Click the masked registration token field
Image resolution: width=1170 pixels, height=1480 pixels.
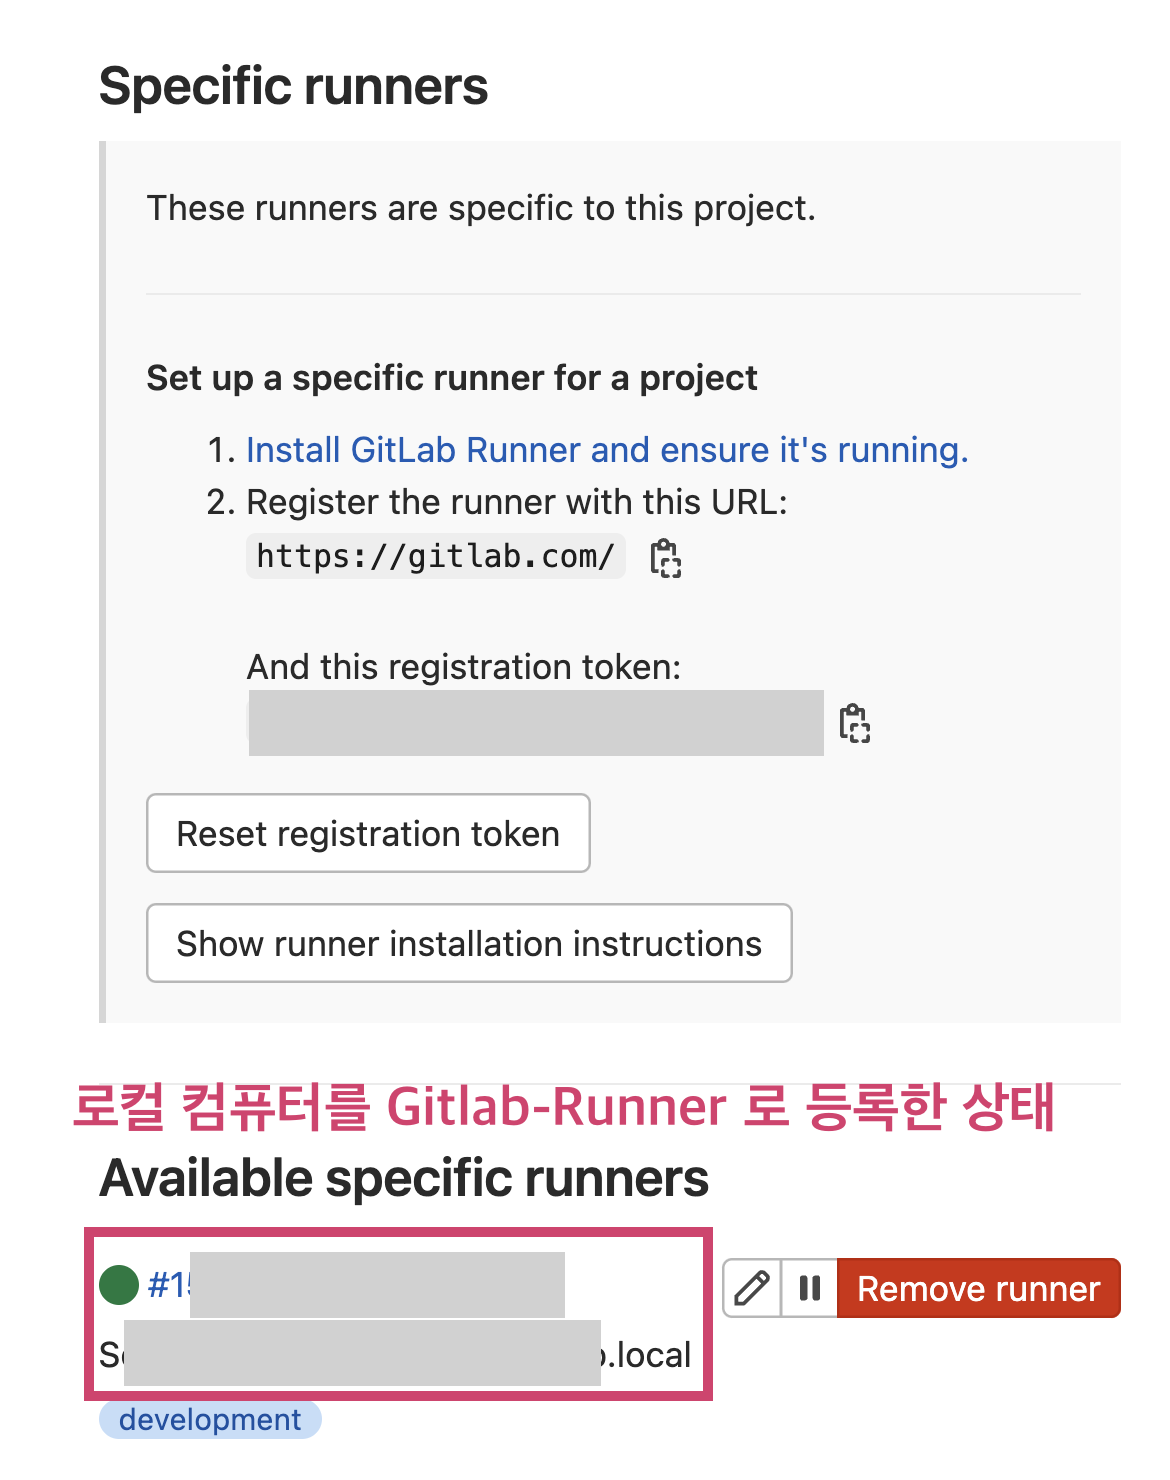[x=537, y=722]
